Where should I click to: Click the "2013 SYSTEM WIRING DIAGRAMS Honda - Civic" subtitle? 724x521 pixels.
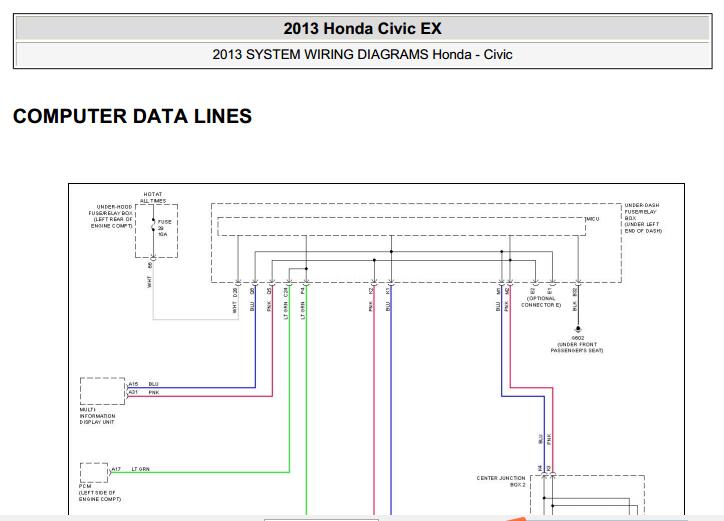(362, 55)
